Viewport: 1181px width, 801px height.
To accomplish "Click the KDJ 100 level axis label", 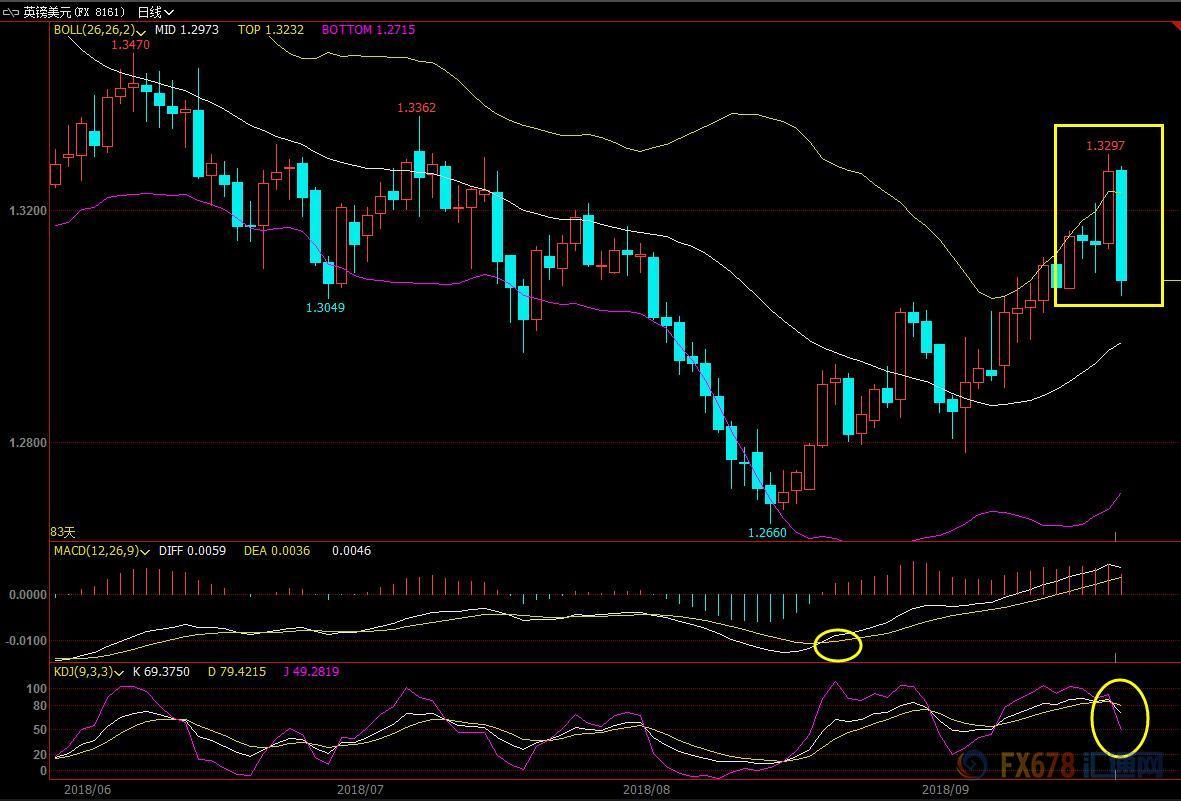I will pos(37,689).
